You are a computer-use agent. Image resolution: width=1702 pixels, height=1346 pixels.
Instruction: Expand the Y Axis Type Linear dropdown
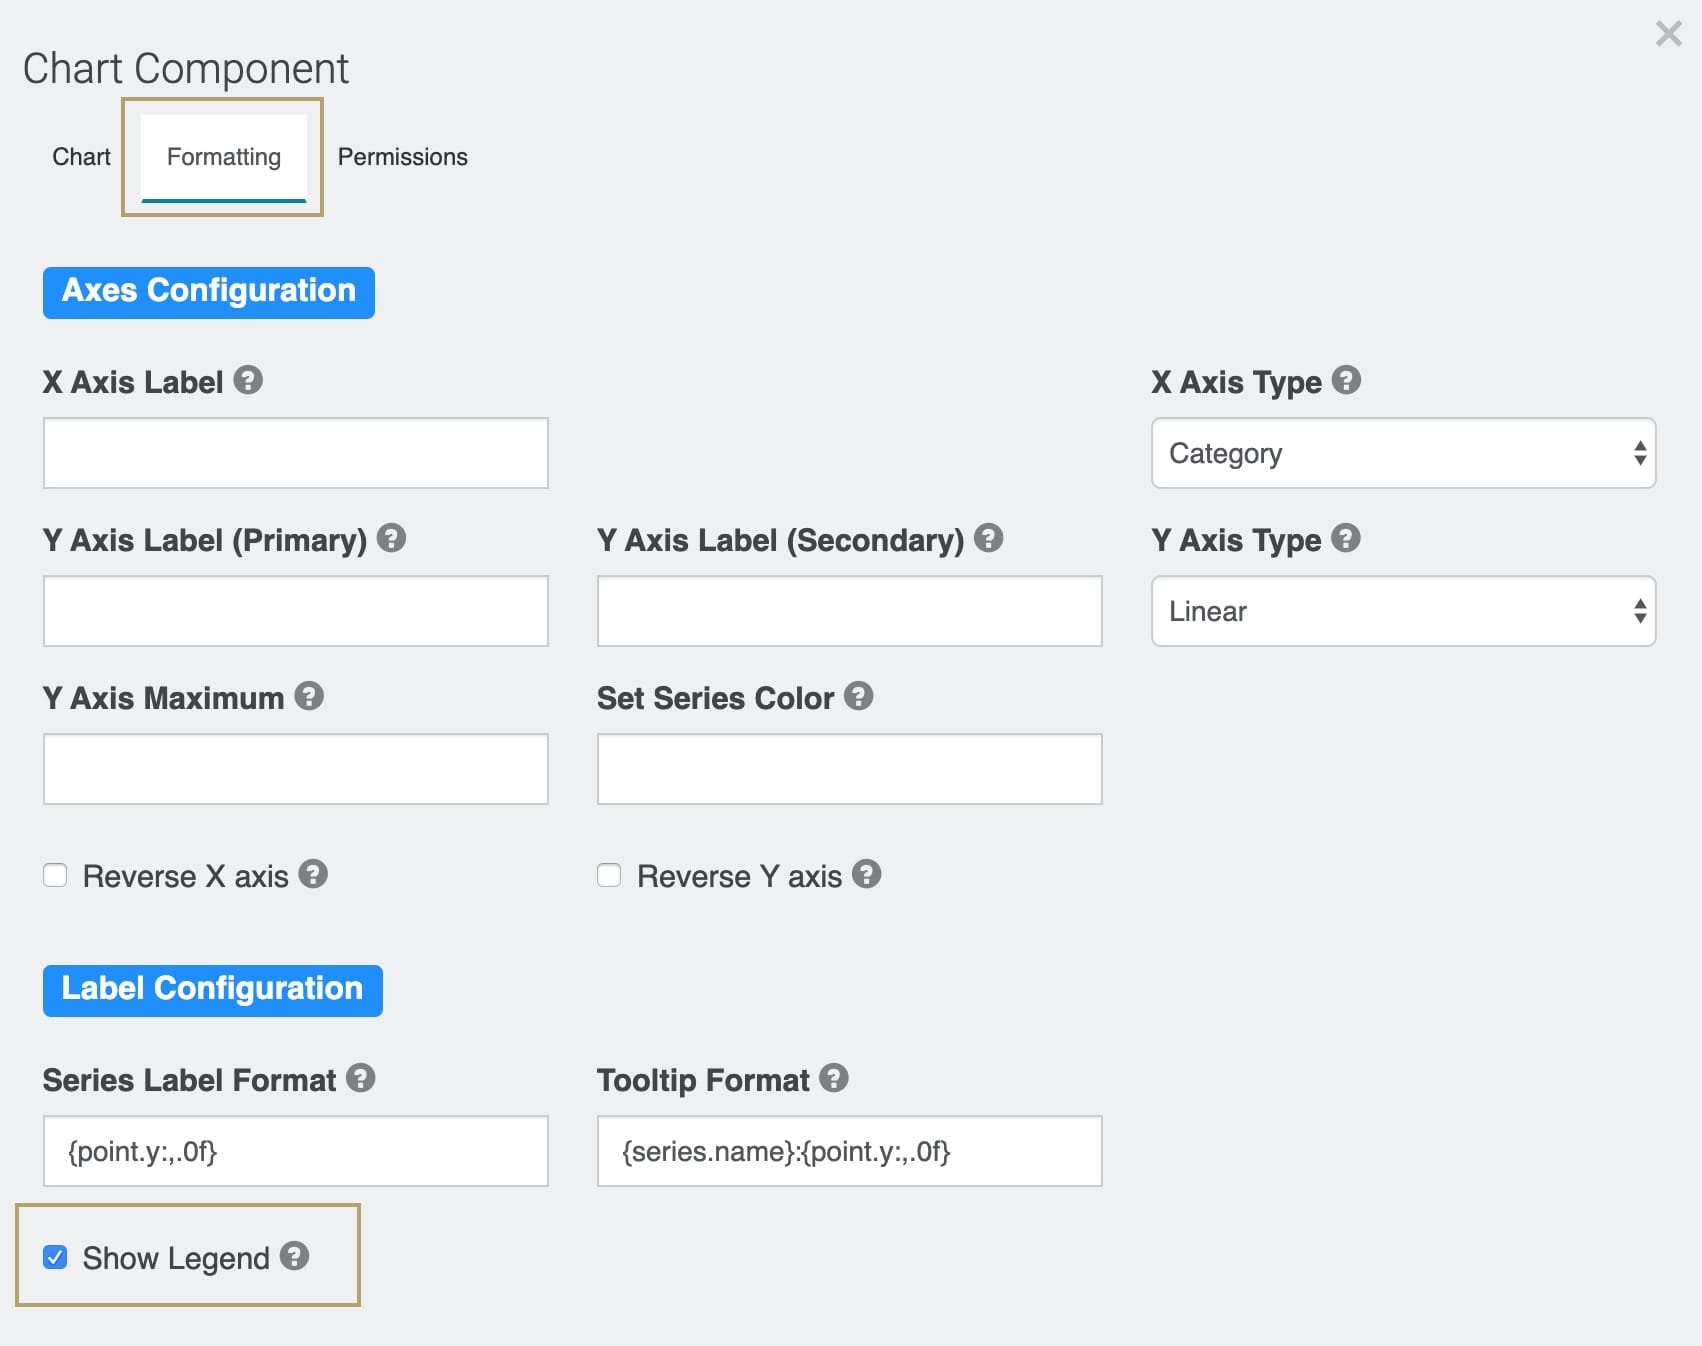tap(1403, 611)
